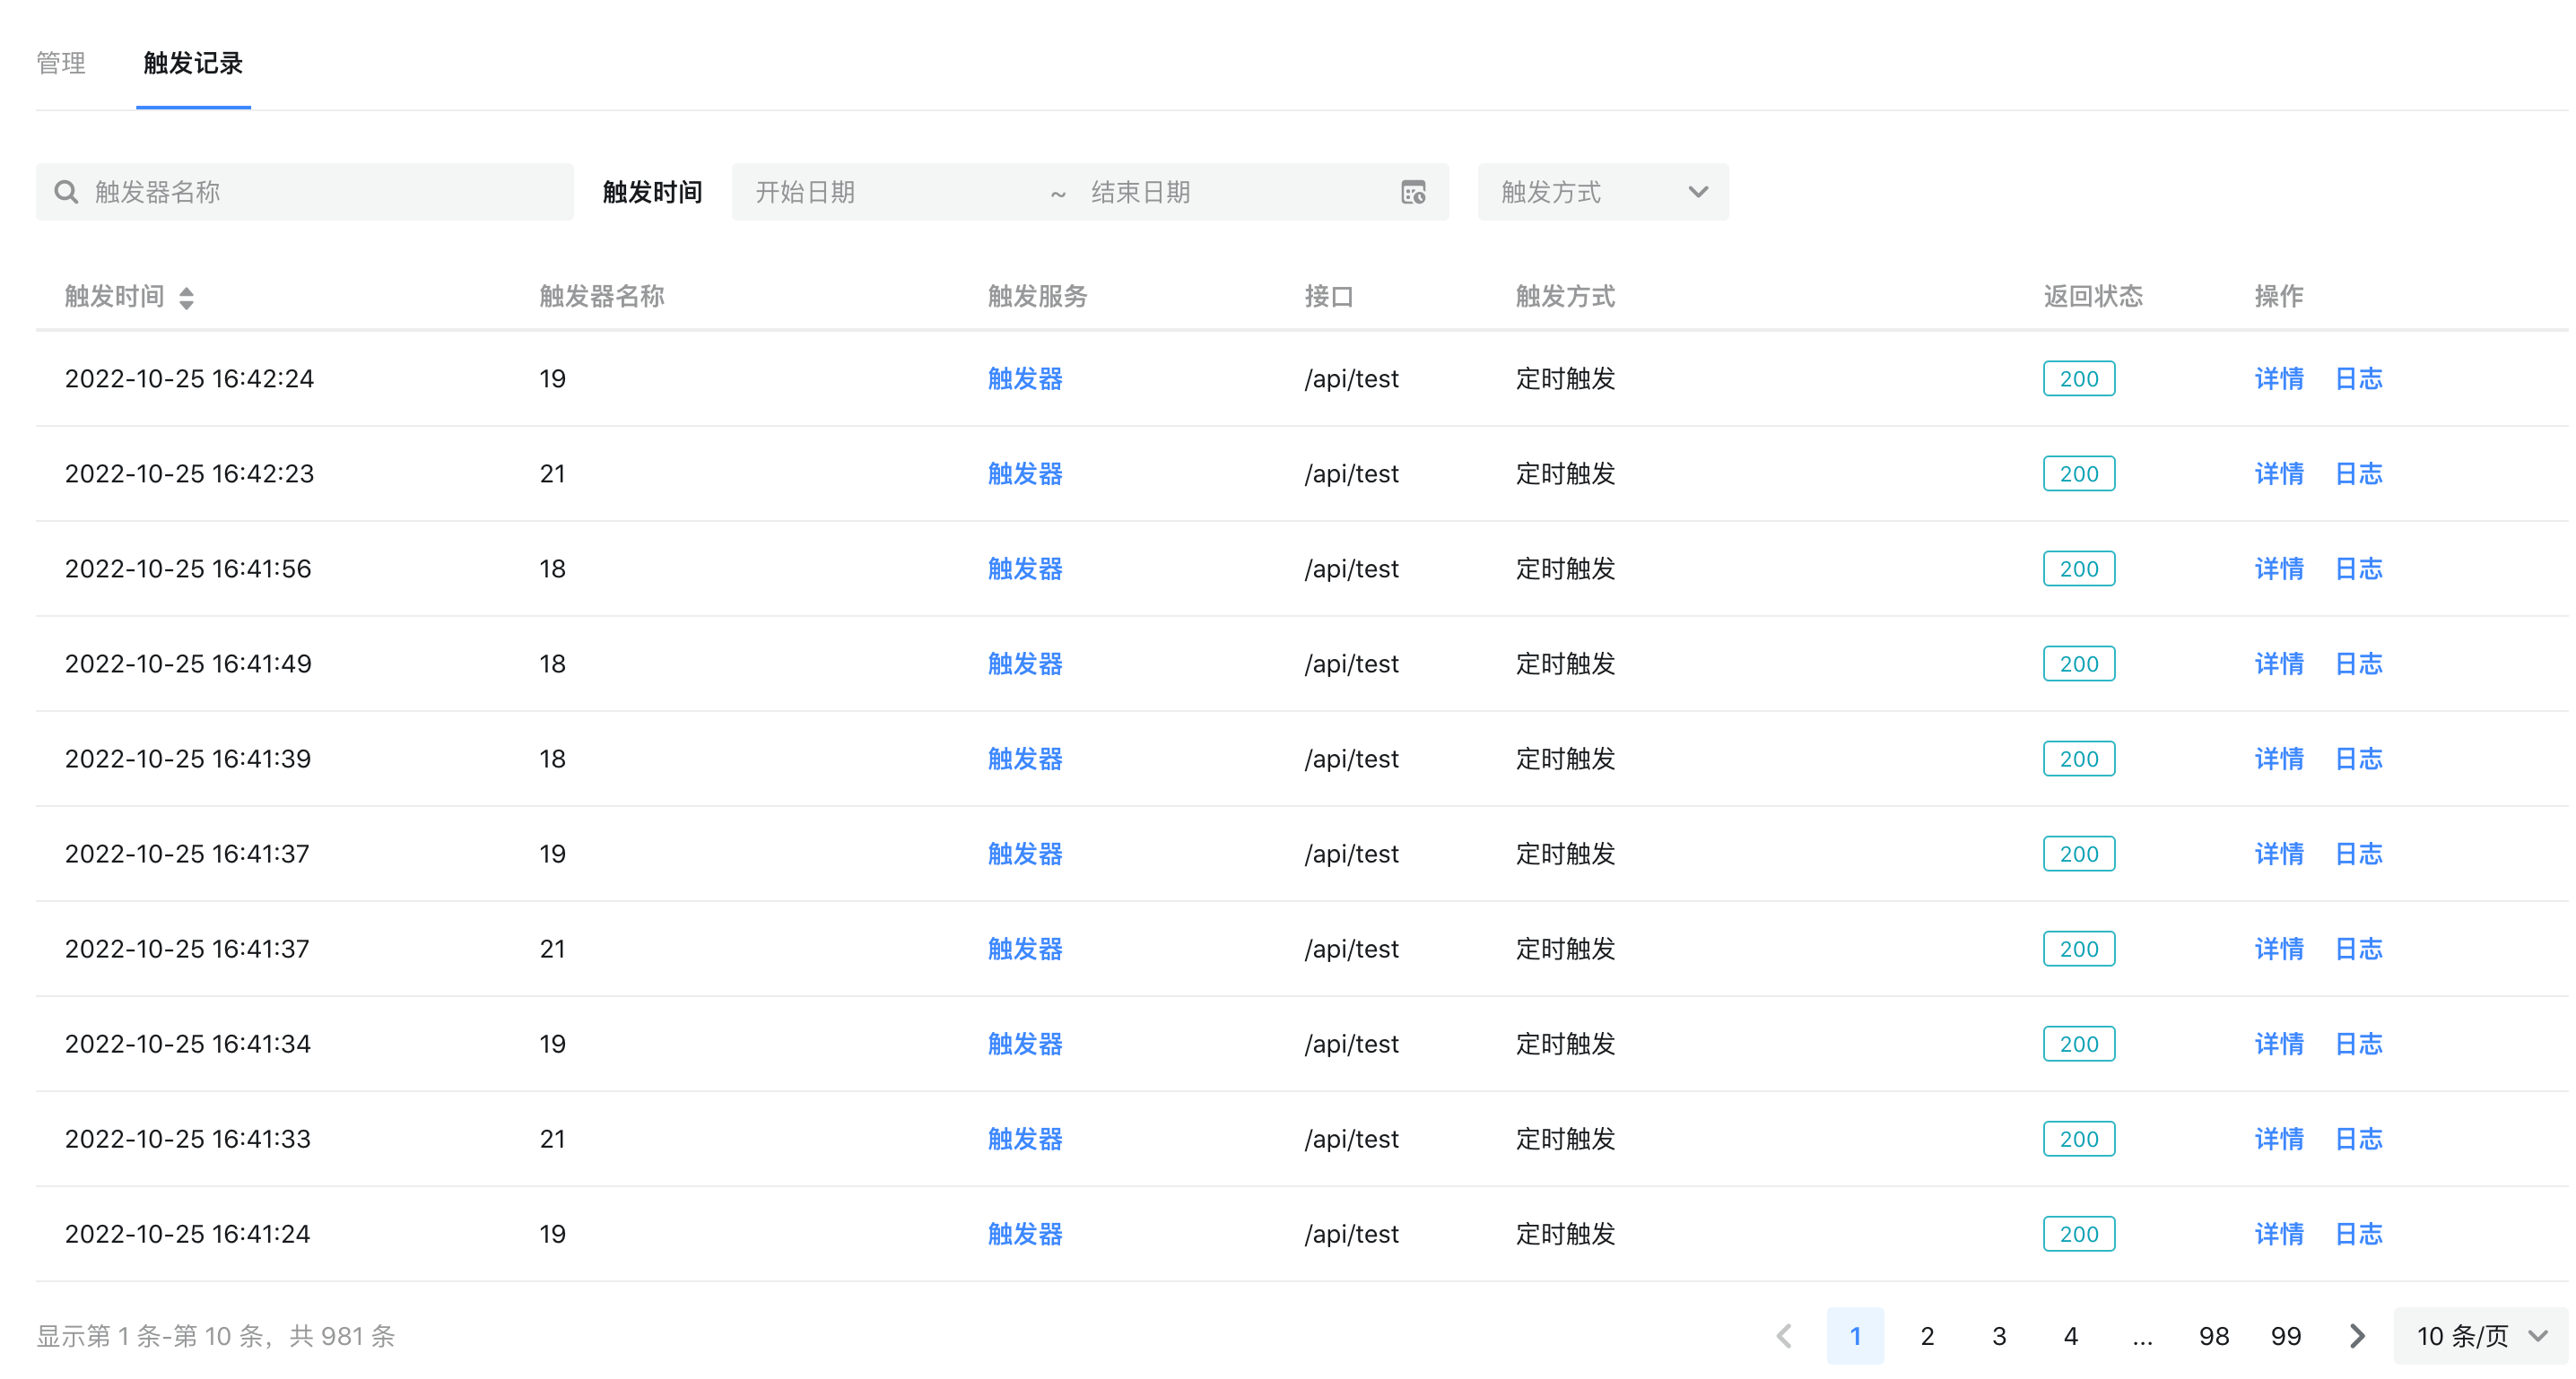
Task: Focus the 触发器名称 search field
Action: click(x=305, y=192)
